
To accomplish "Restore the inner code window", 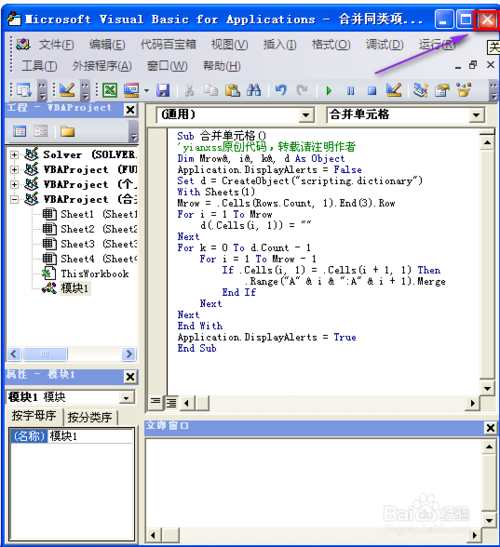I will point(473,65).
